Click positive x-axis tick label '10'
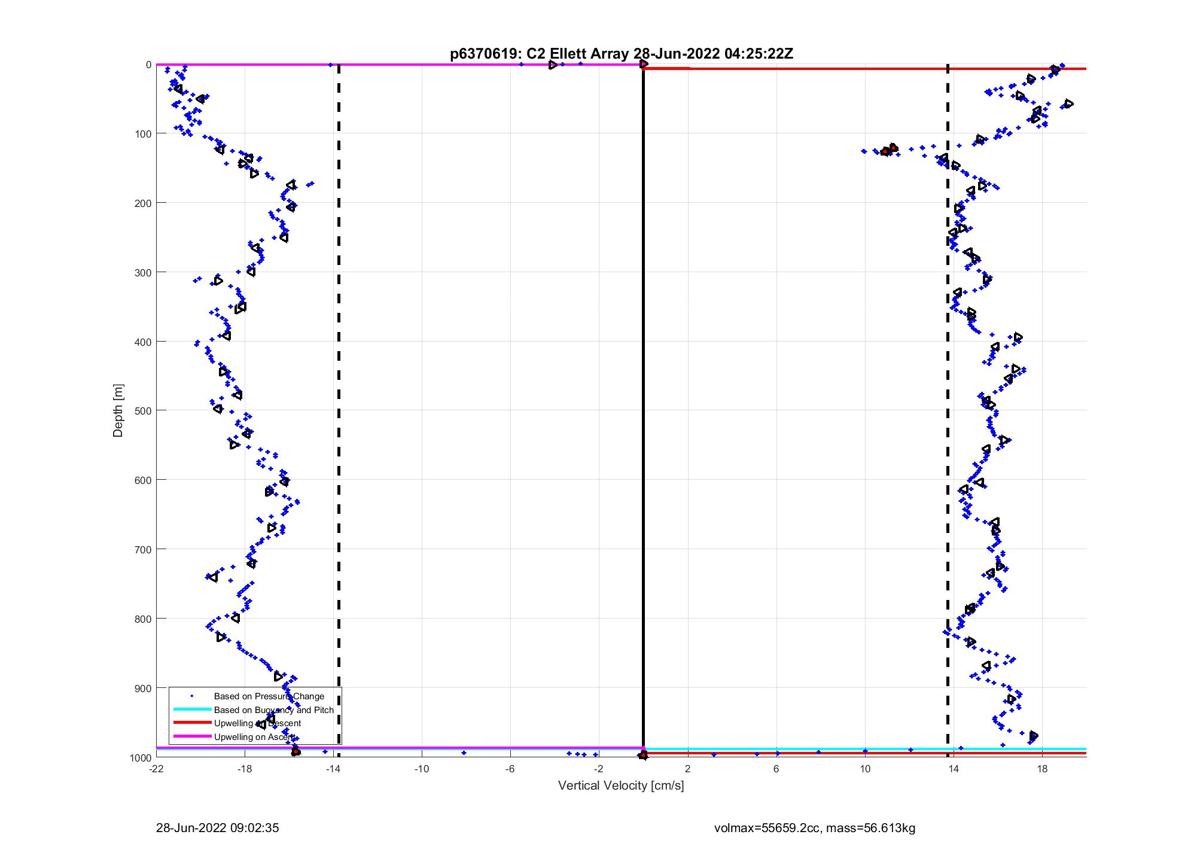 [x=865, y=769]
